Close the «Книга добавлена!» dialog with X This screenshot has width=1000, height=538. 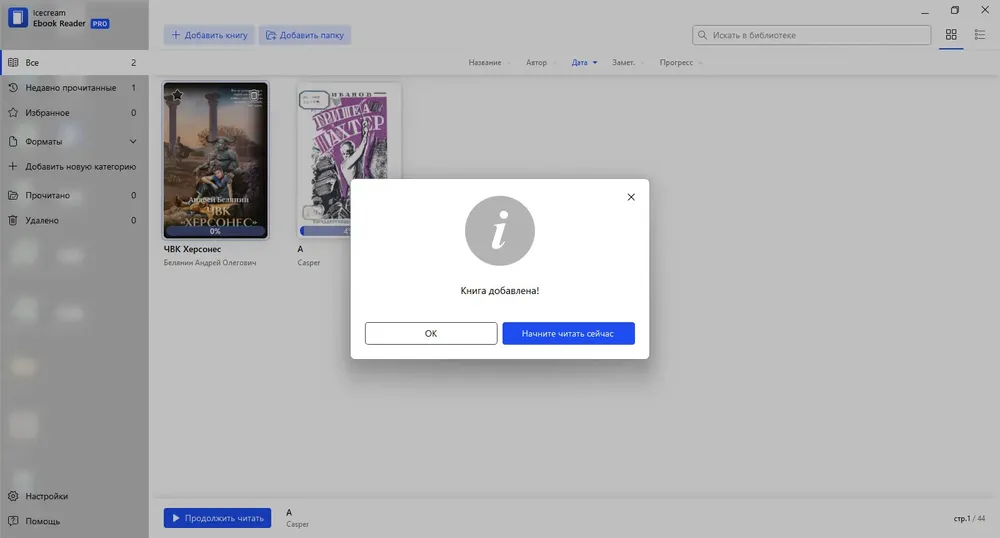click(x=630, y=197)
